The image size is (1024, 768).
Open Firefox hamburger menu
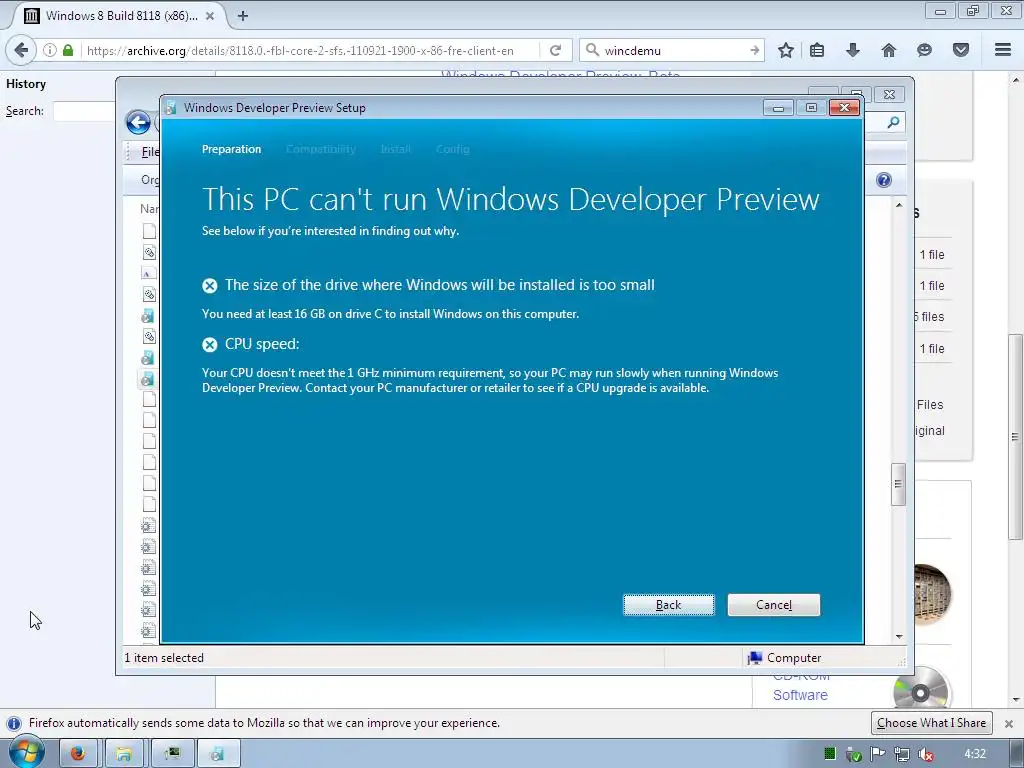tap(1003, 50)
